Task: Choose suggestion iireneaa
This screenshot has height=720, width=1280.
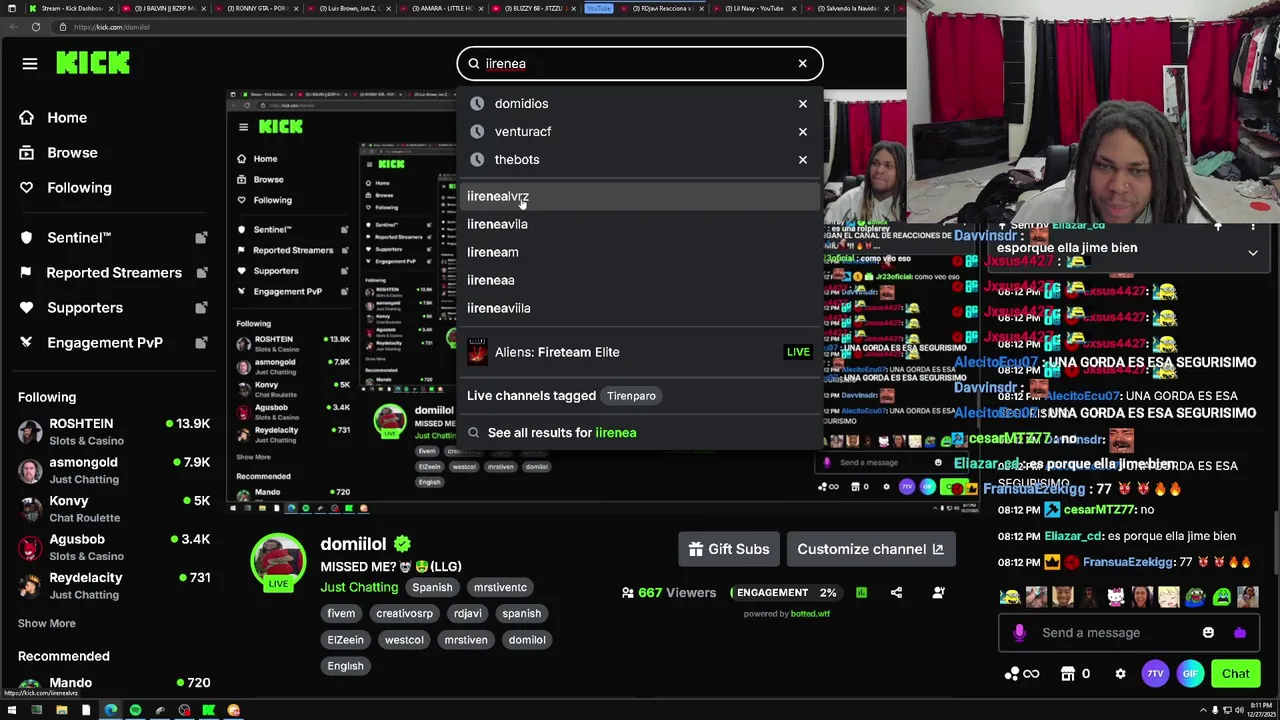Action: point(640,280)
